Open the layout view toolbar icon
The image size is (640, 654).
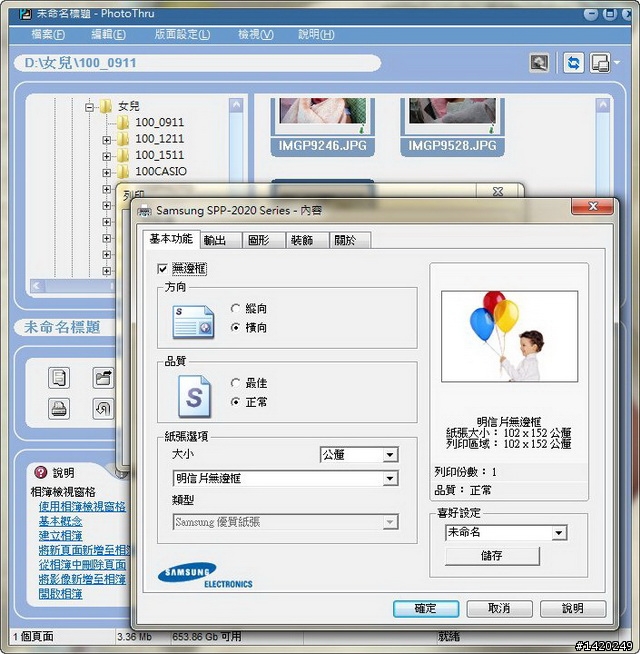(600, 63)
